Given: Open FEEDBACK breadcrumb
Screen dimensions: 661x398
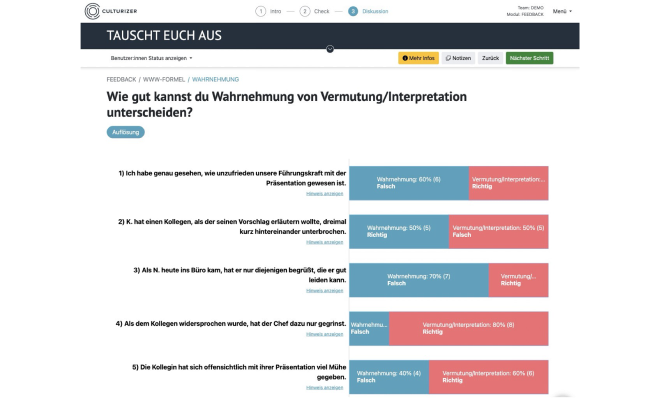Looking at the screenshot, I should (121, 79).
